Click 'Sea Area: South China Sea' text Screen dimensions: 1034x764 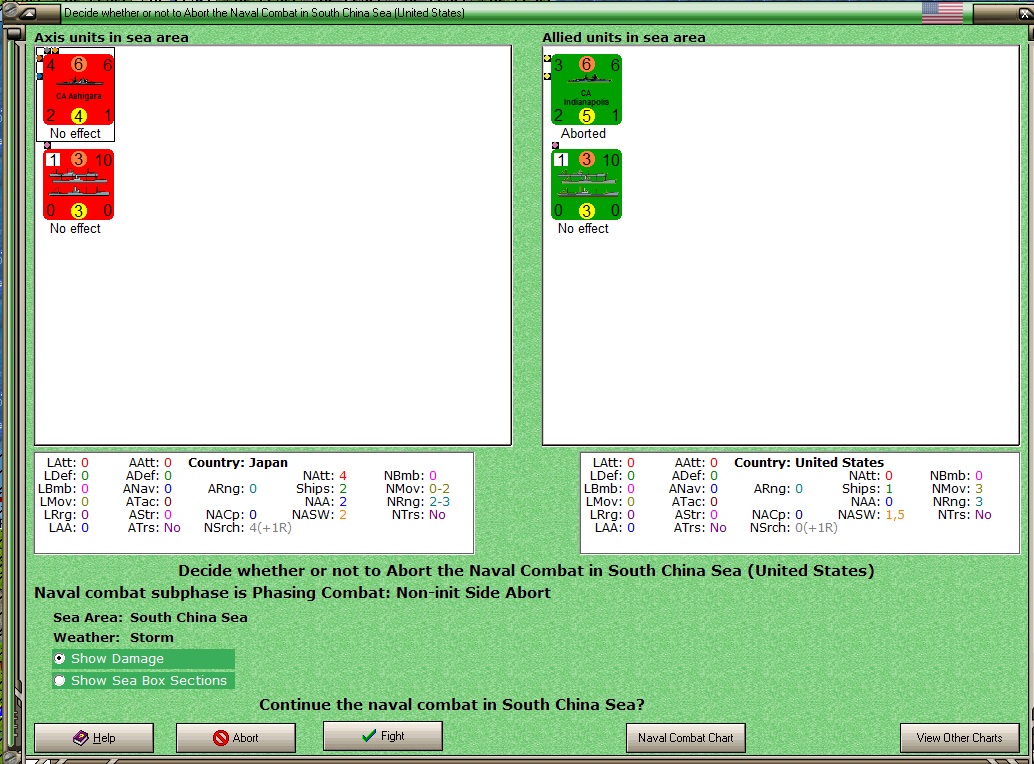150,618
